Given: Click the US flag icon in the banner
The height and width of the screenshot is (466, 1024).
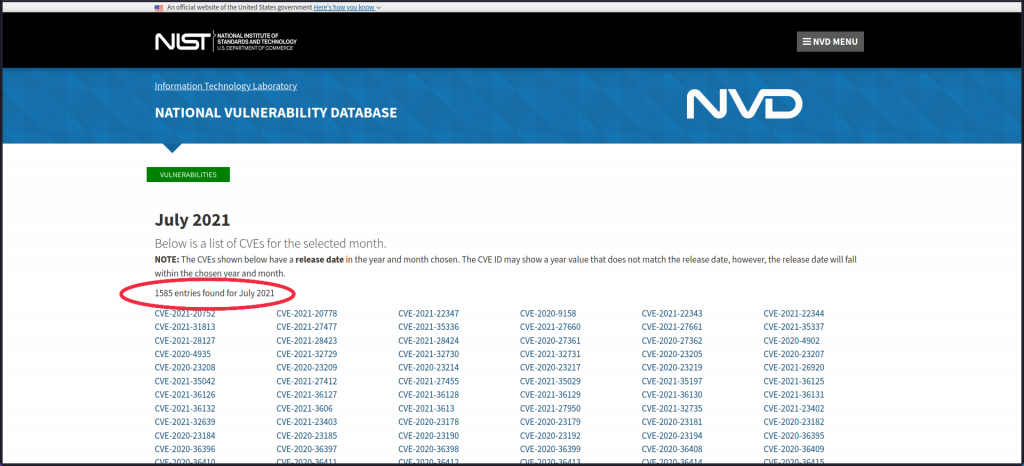Looking at the screenshot, I should (159, 7).
